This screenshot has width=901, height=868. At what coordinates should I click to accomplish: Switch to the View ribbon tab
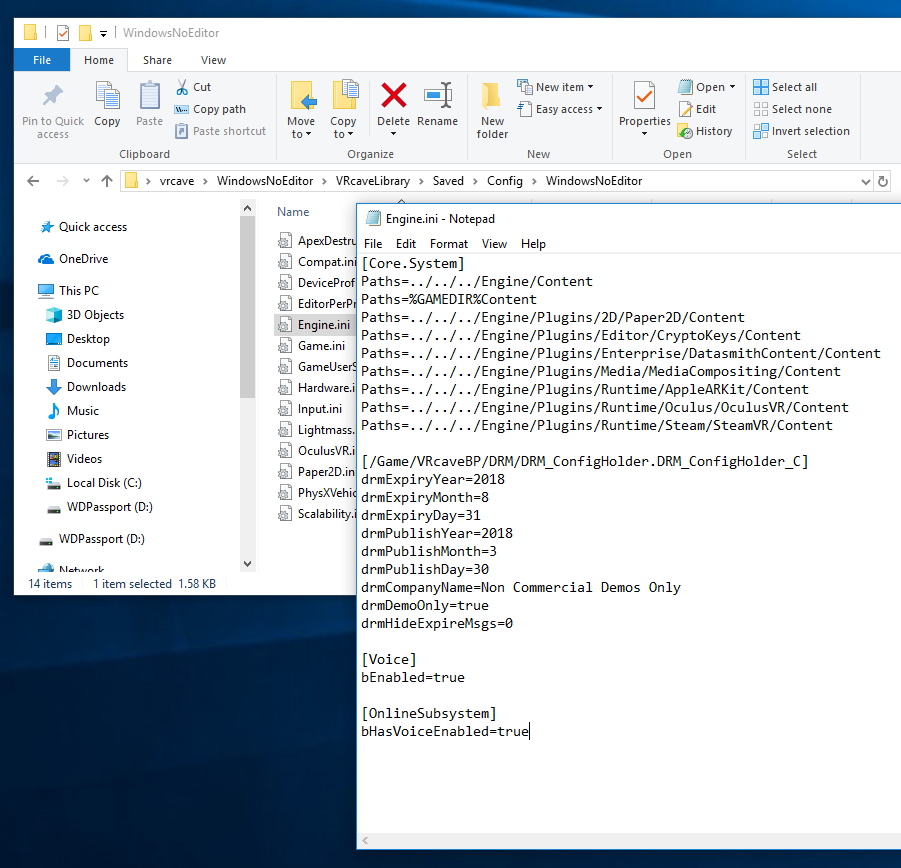213,60
